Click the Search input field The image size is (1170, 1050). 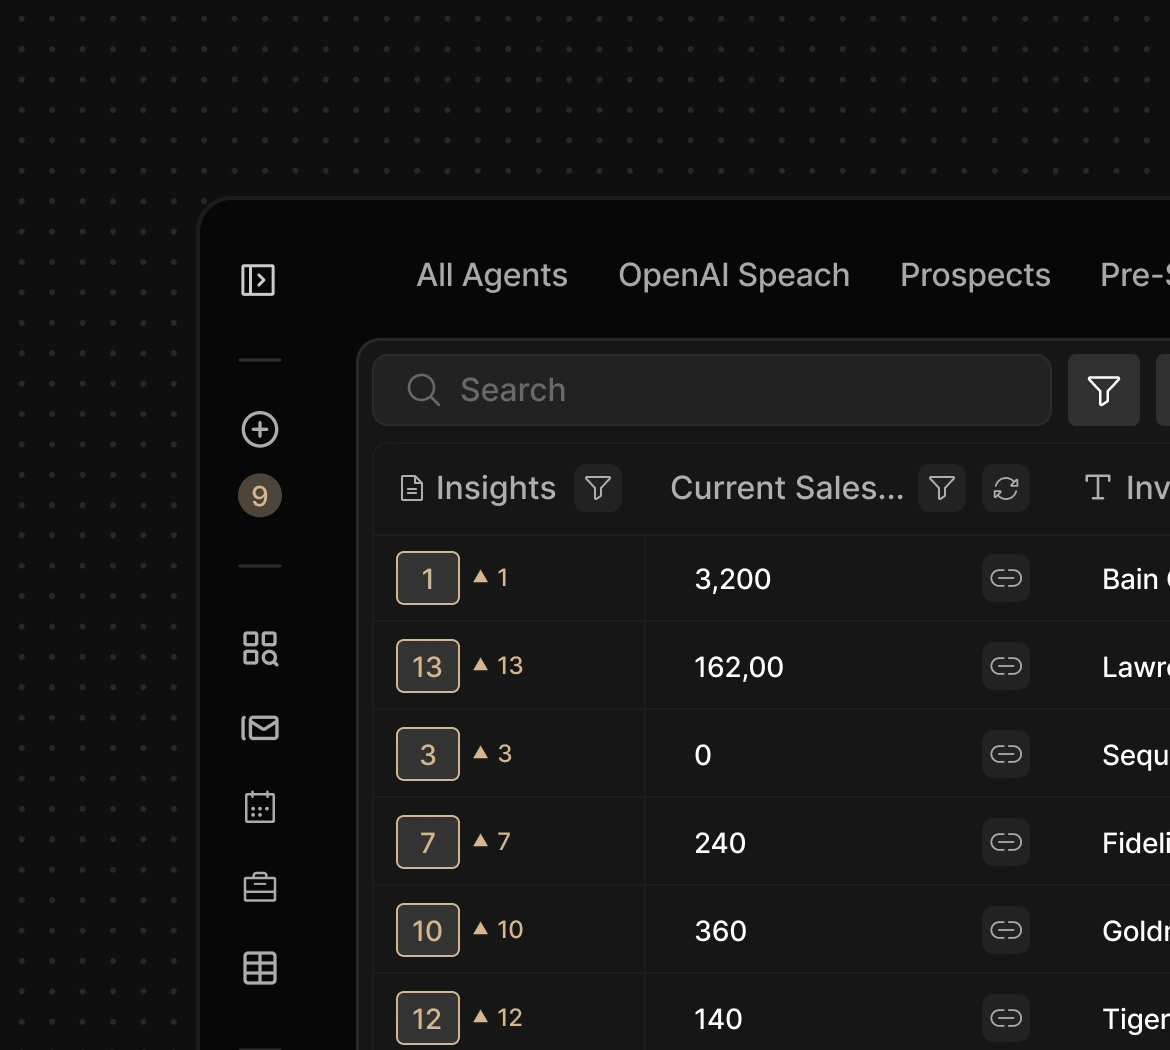pos(712,390)
